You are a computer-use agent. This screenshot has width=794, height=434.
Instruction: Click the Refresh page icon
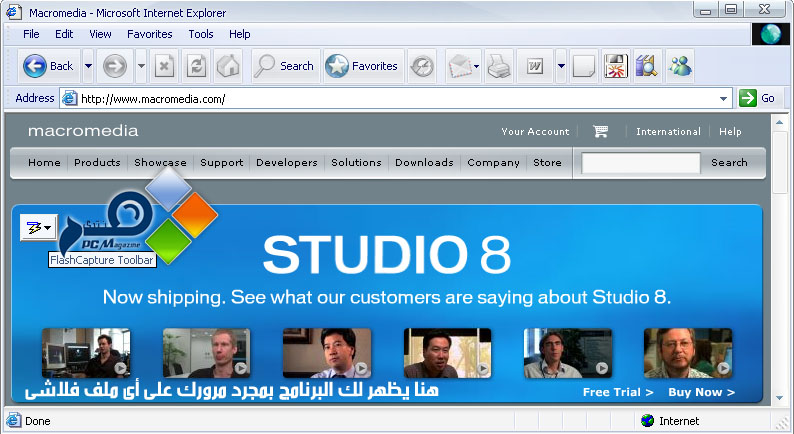tap(197, 66)
